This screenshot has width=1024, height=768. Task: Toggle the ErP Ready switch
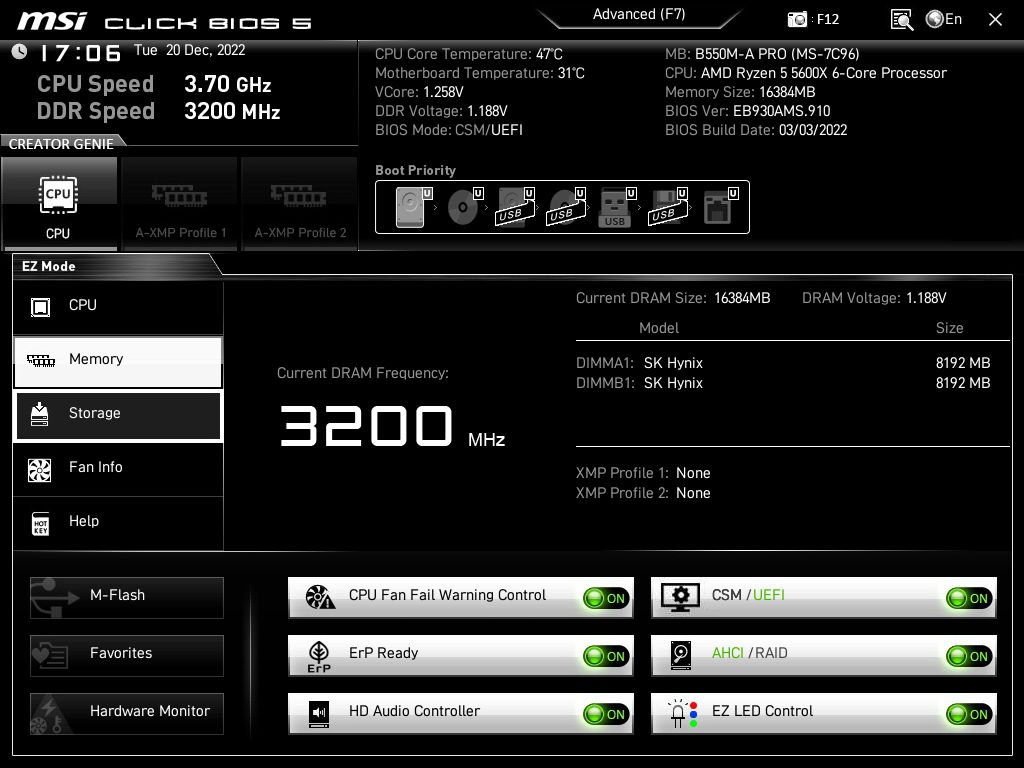pos(606,656)
